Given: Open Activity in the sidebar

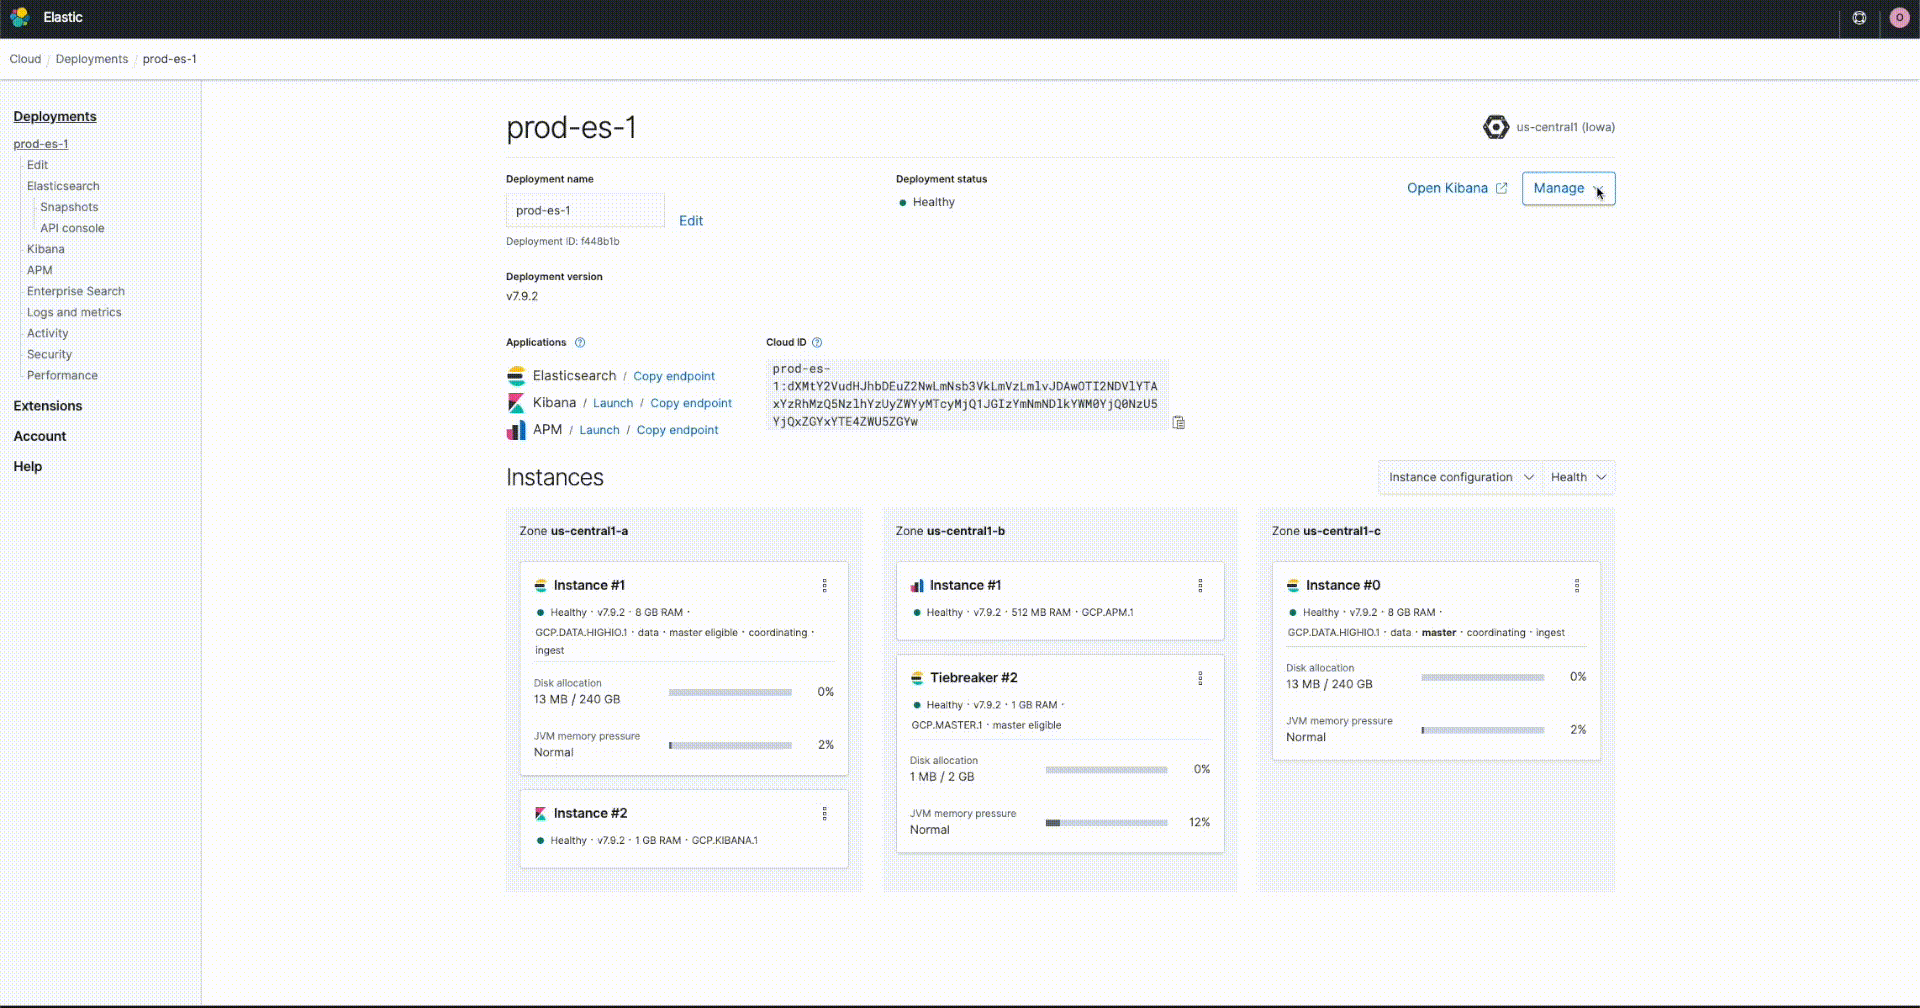Looking at the screenshot, I should pyautogui.click(x=47, y=333).
